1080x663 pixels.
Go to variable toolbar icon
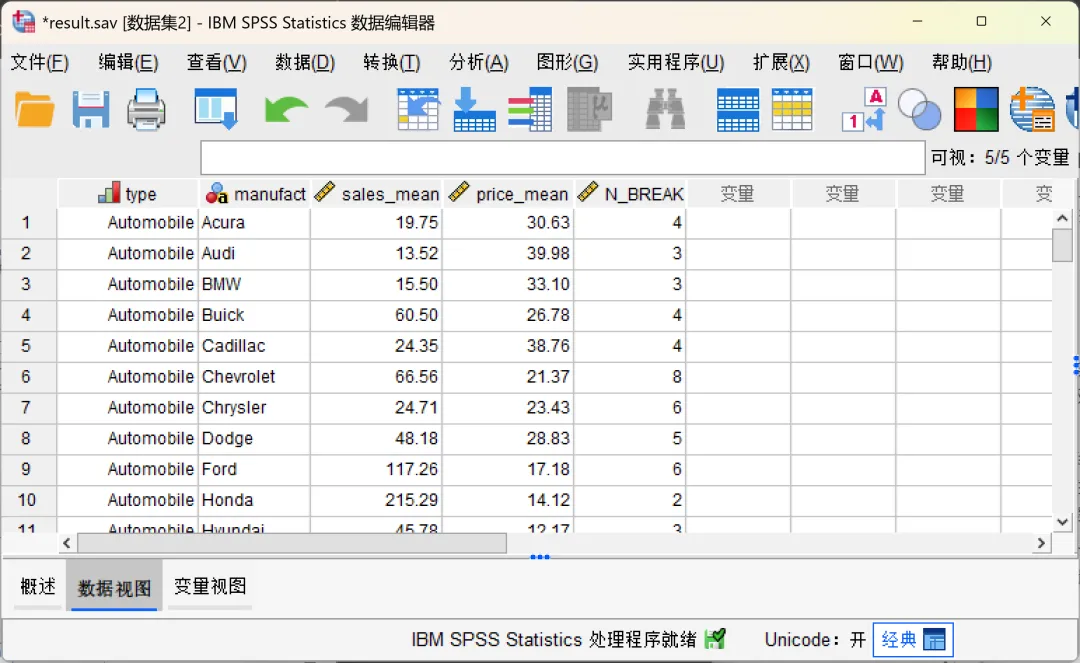475,109
